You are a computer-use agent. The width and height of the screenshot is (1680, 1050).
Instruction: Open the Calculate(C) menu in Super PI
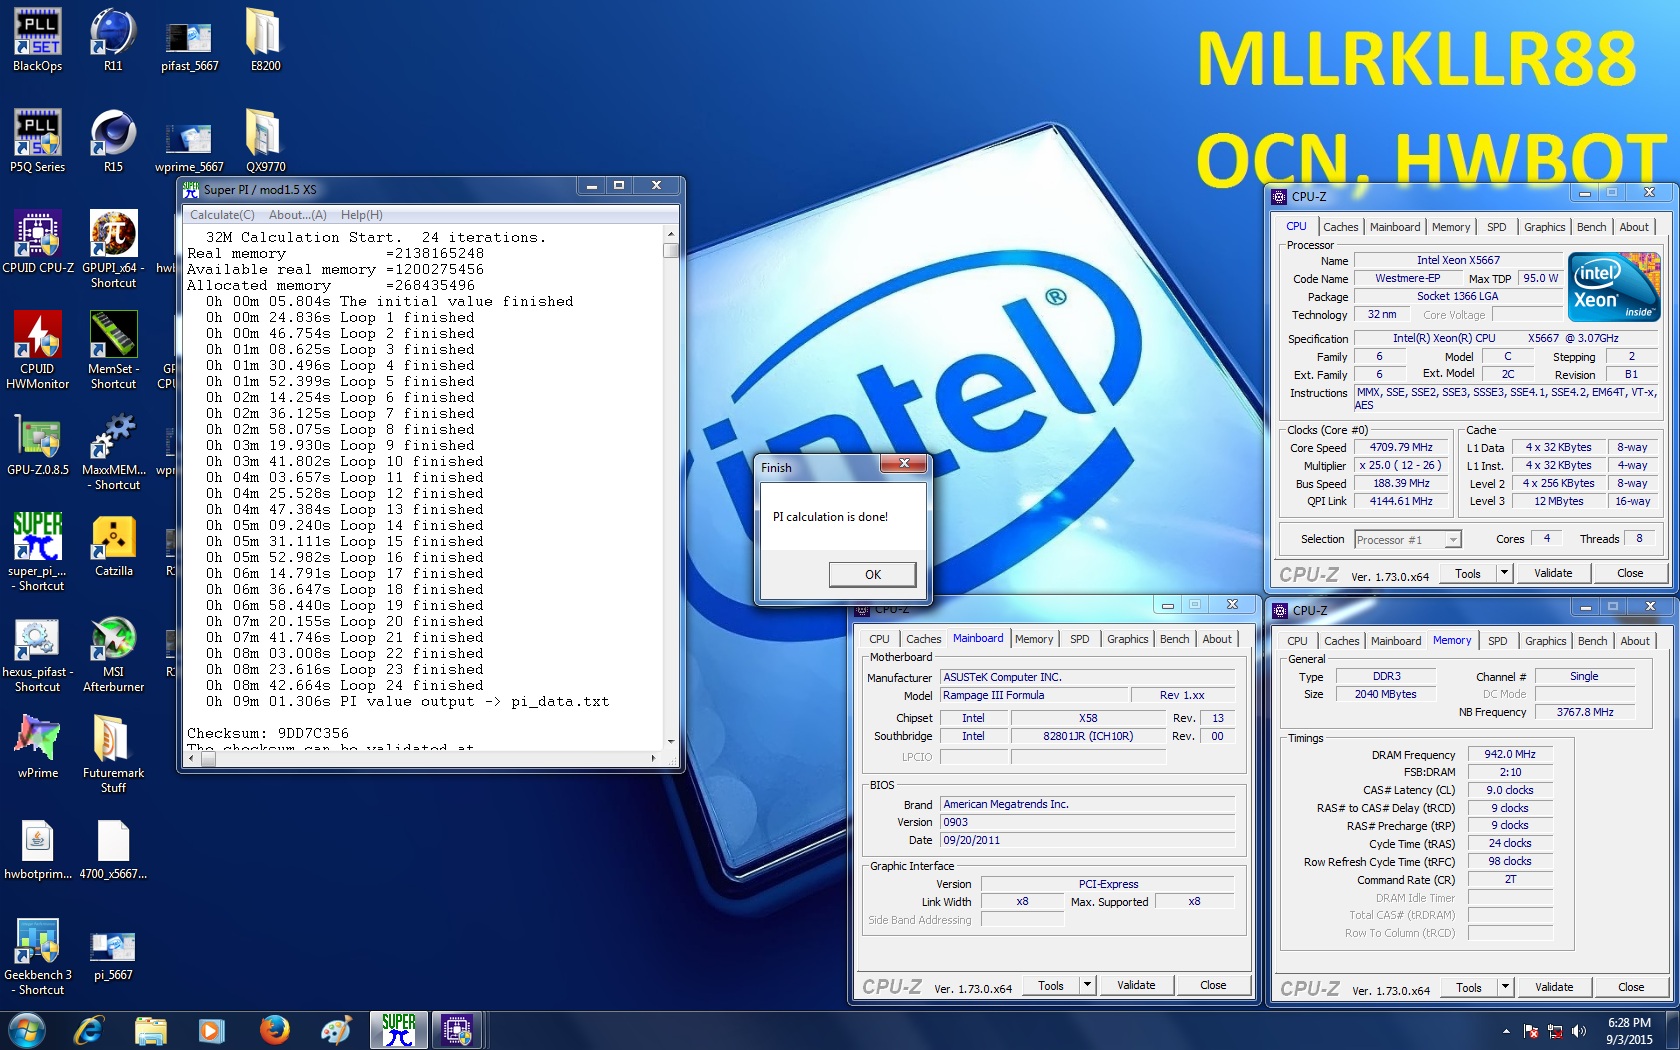(222, 215)
